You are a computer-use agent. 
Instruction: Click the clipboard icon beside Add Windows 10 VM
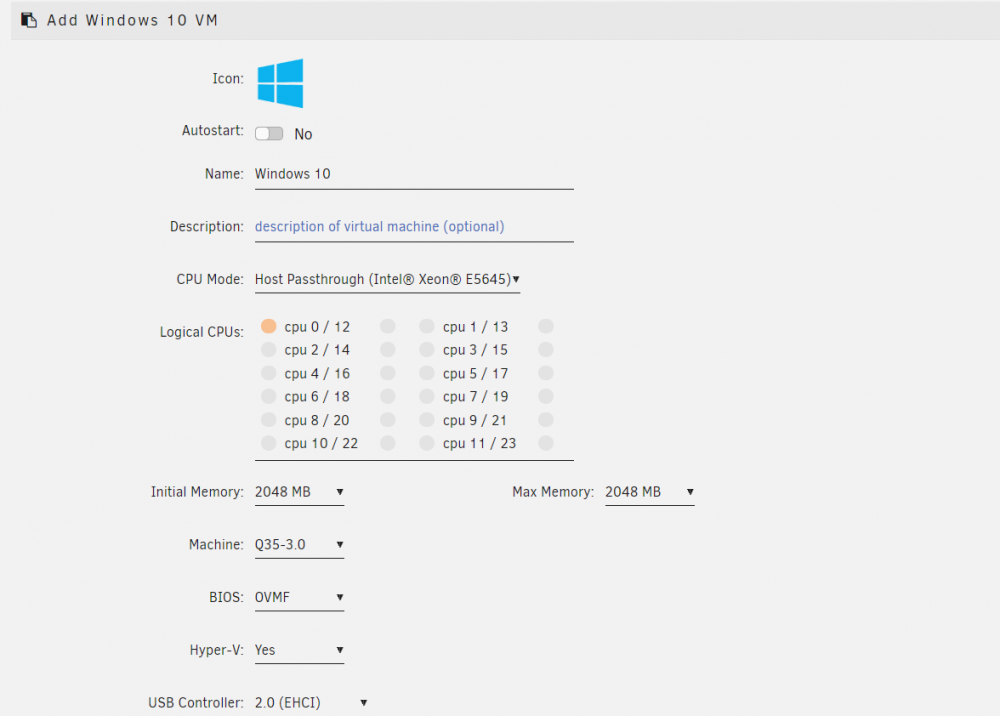point(29,20)
